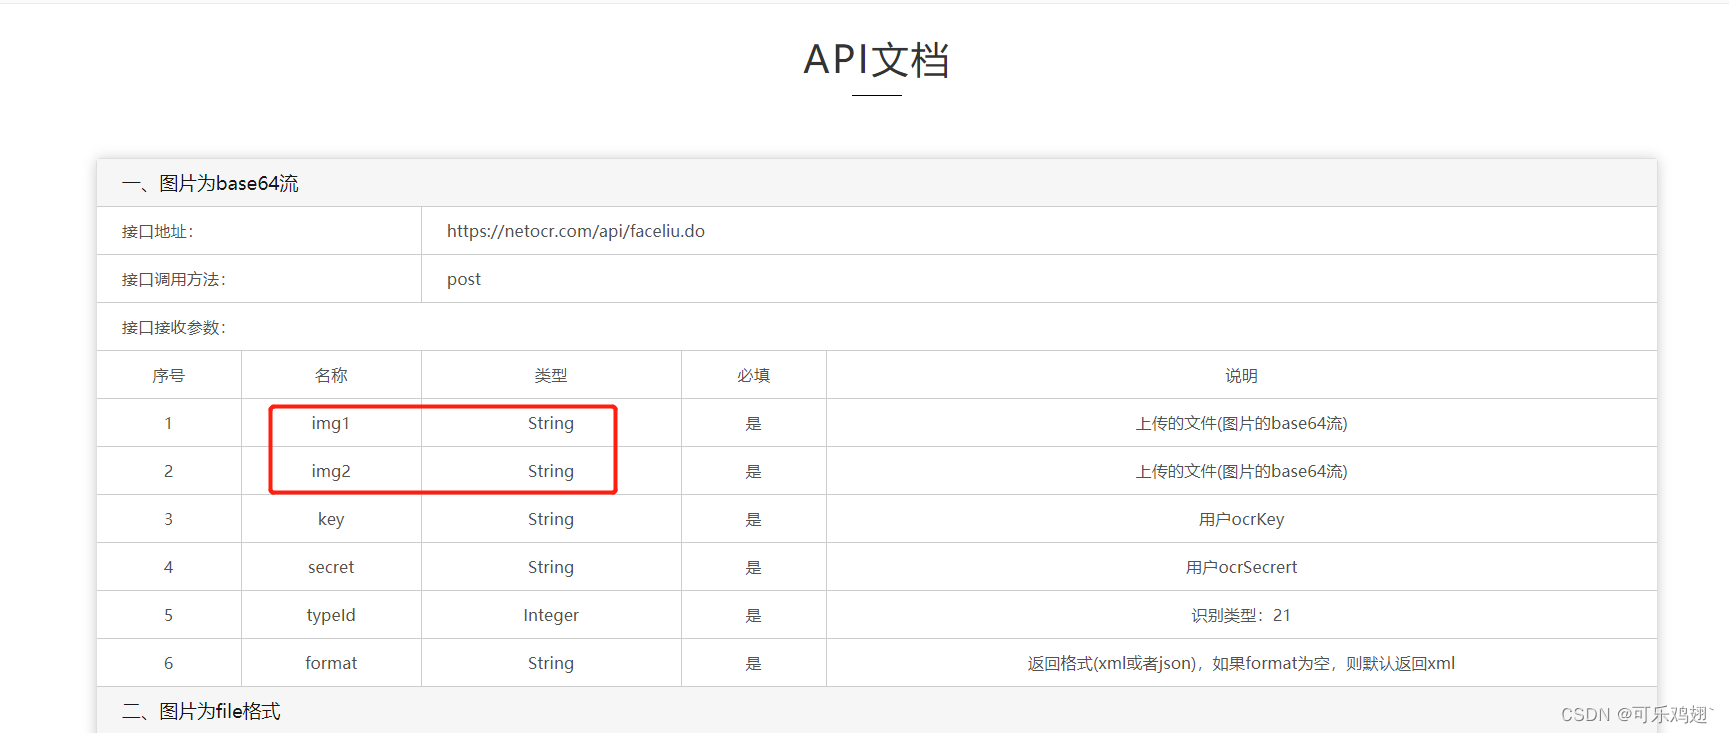Image resolution: width=1729 pixels, height=733 pixels.
Task: Click serial number 5 cell
Action: 168,615
